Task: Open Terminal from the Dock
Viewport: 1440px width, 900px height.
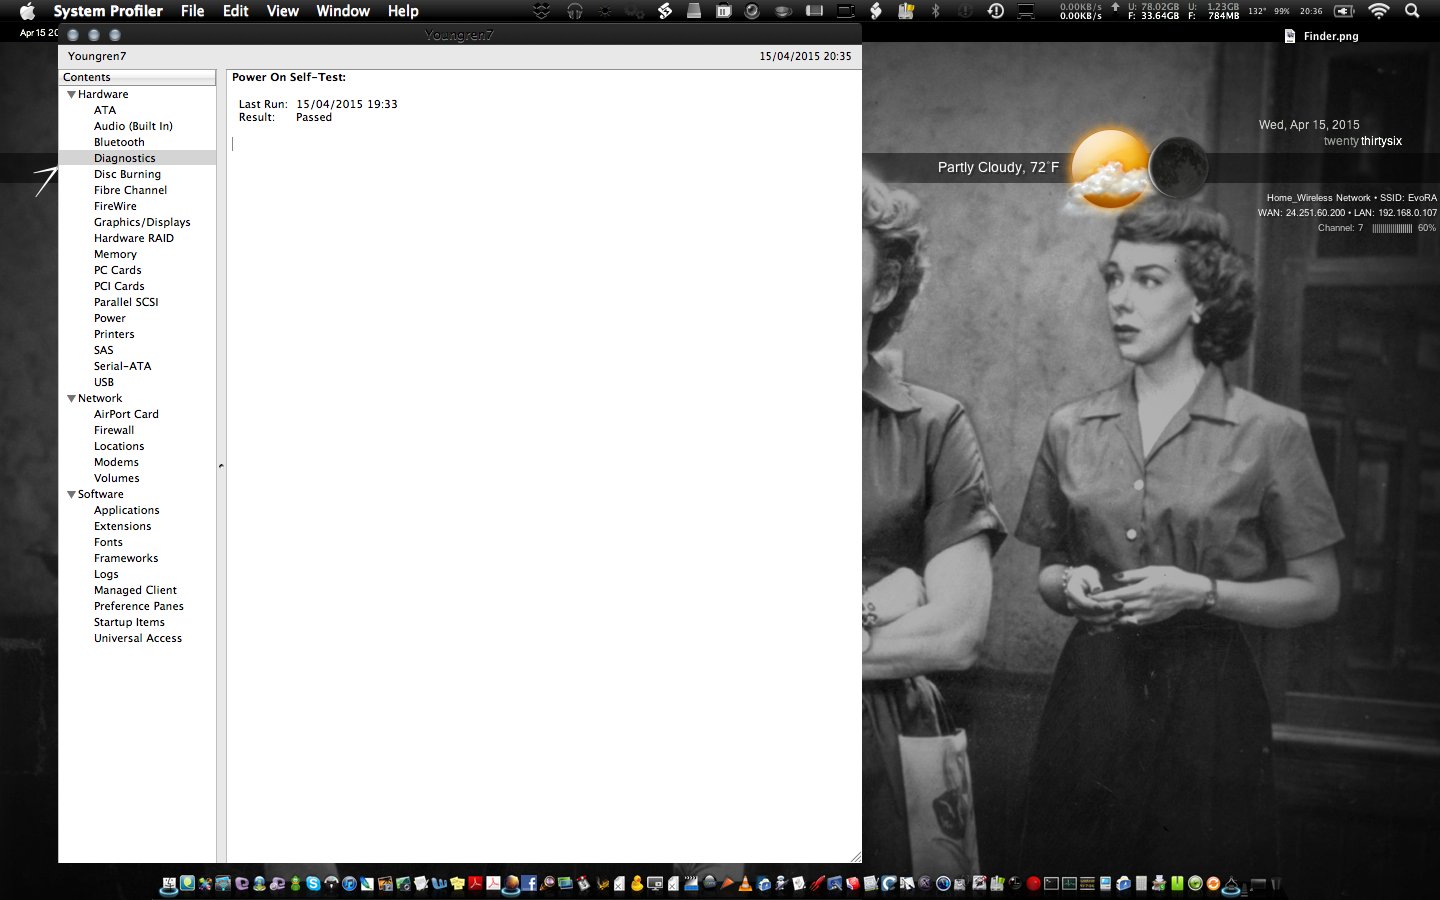Action: coord(1051,883)
